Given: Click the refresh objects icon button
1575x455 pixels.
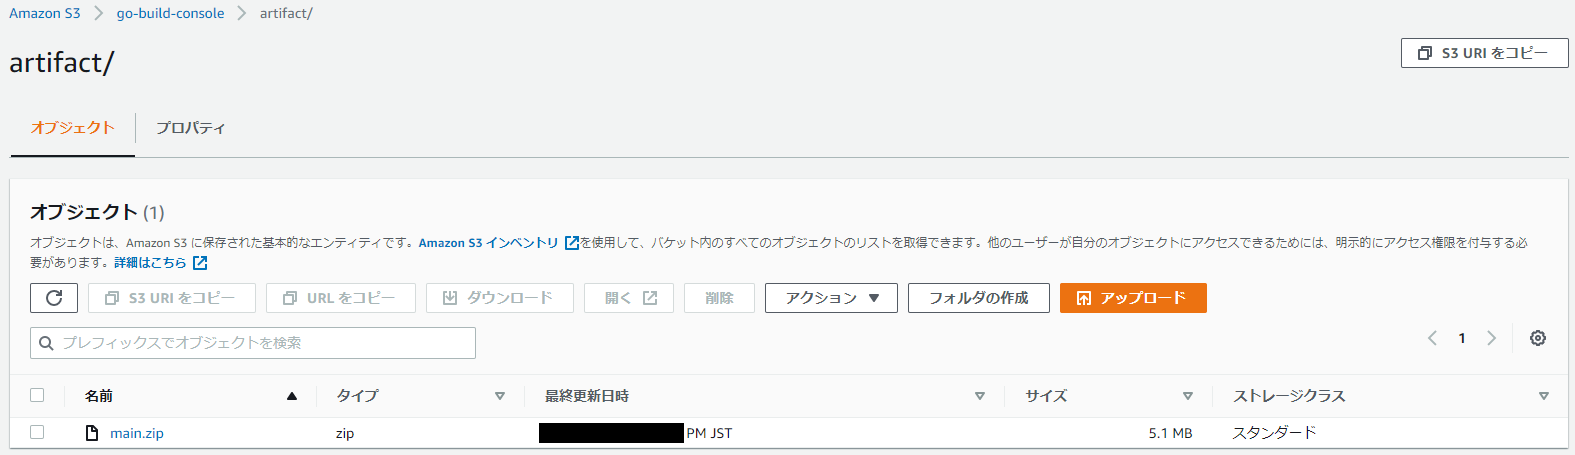Looking at the screenshot, I should [x=54, y=298].
